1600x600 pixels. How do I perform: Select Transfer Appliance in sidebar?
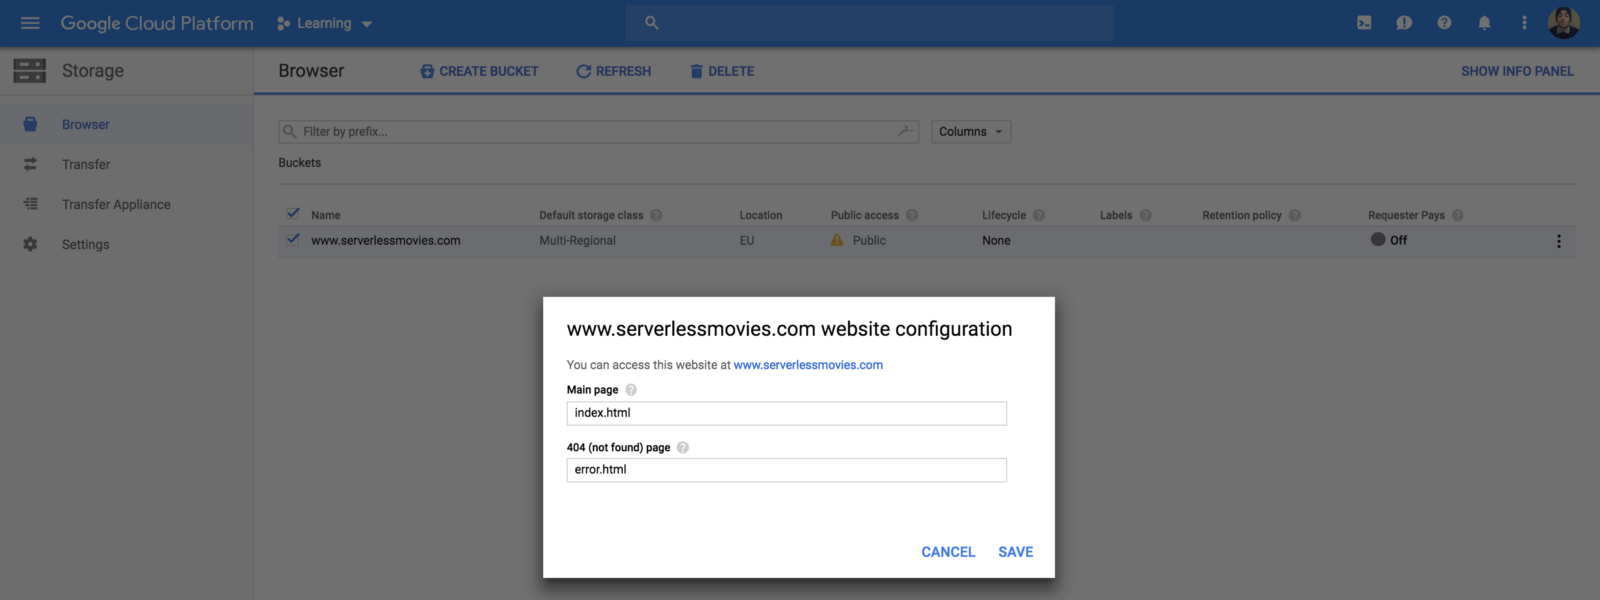pos(116,204)
